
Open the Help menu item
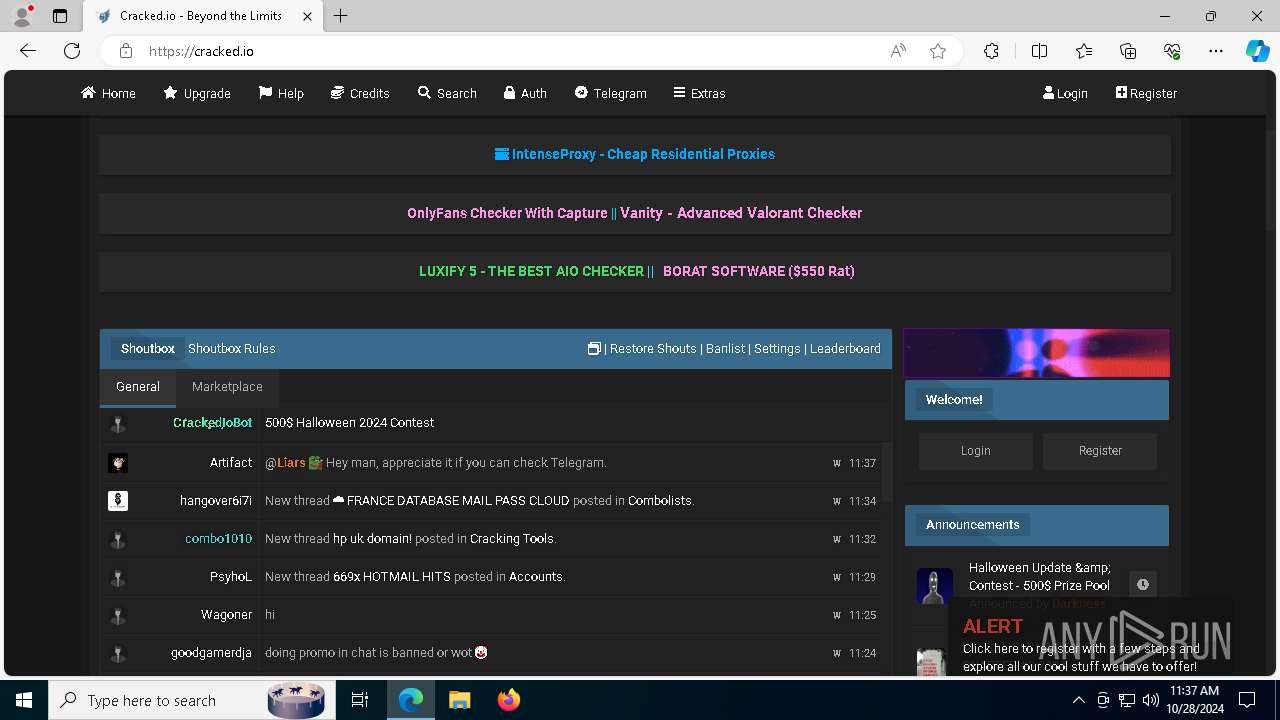click(x=281, y=93)
